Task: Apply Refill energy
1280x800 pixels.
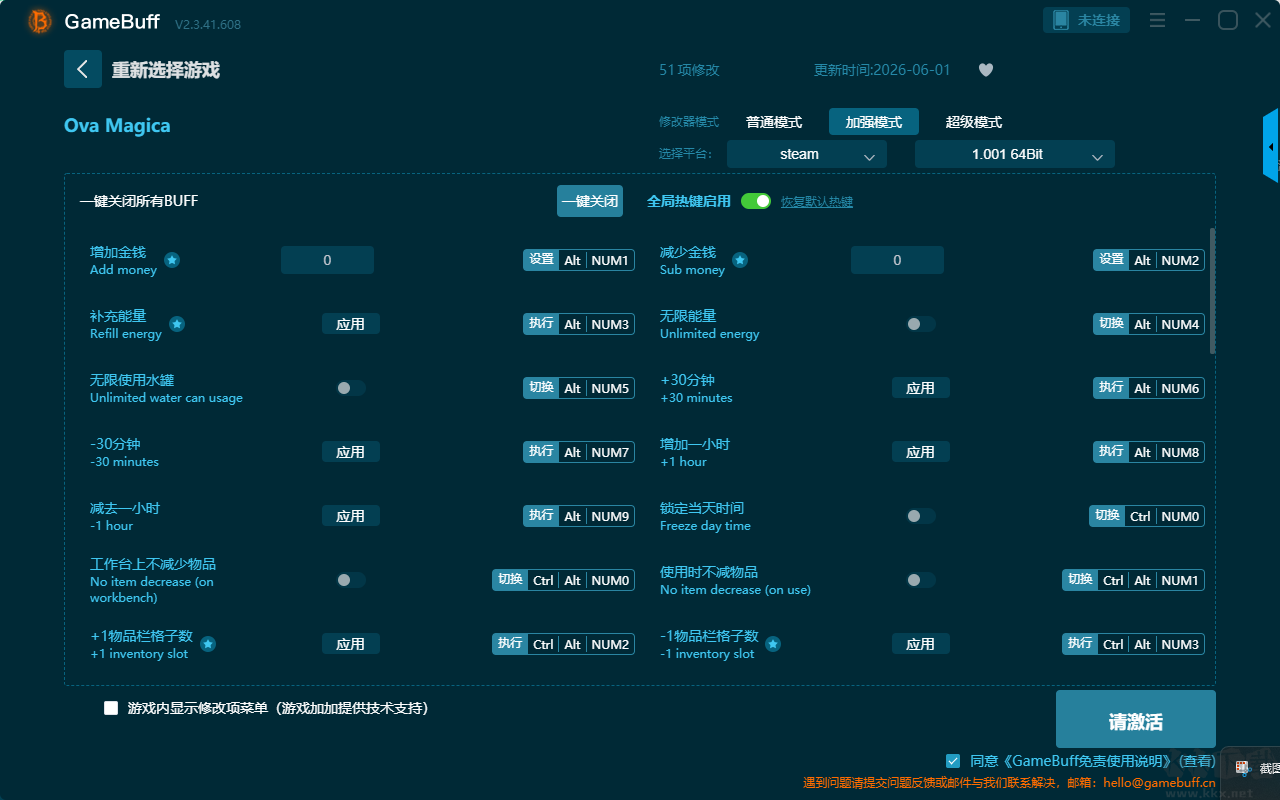Action: pos(351,324)
